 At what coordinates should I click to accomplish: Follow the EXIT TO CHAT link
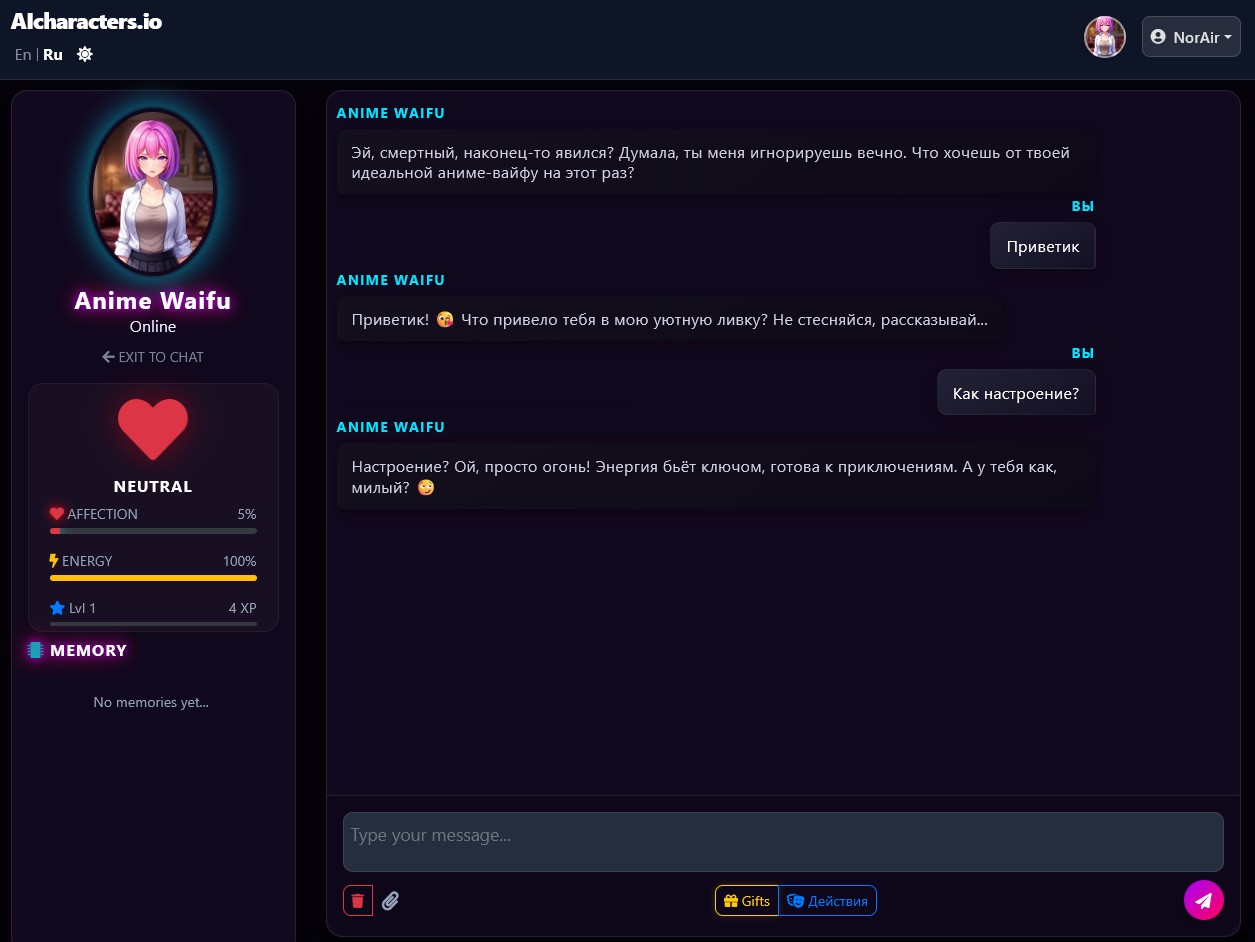tap(152, 357)
